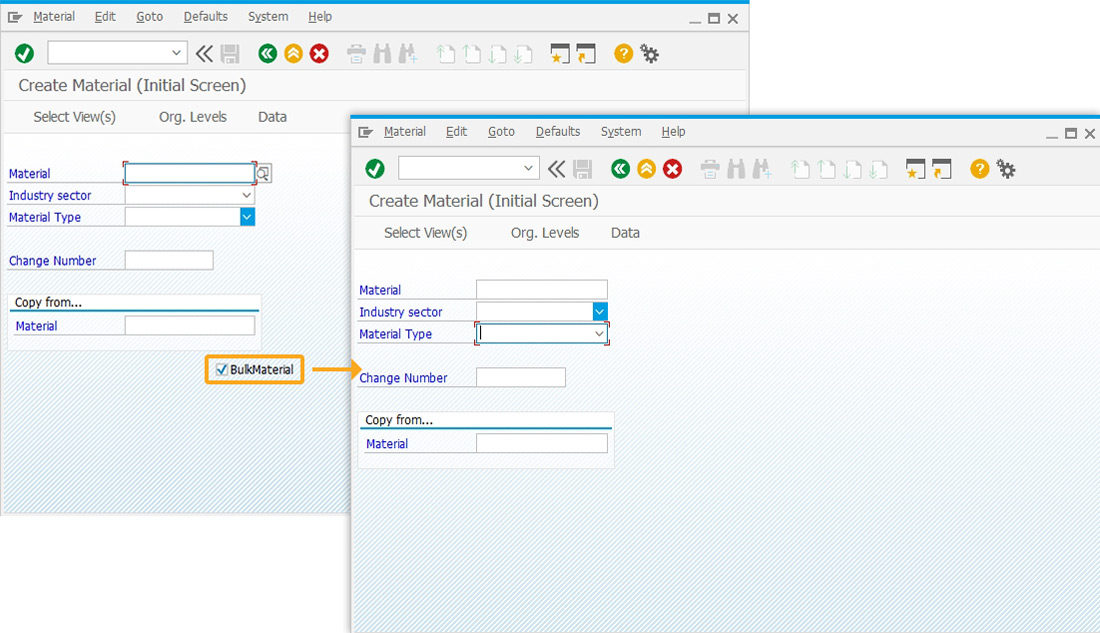Expand command field dropdown in back window
The image size is (1100, 633).
[176, 53]
